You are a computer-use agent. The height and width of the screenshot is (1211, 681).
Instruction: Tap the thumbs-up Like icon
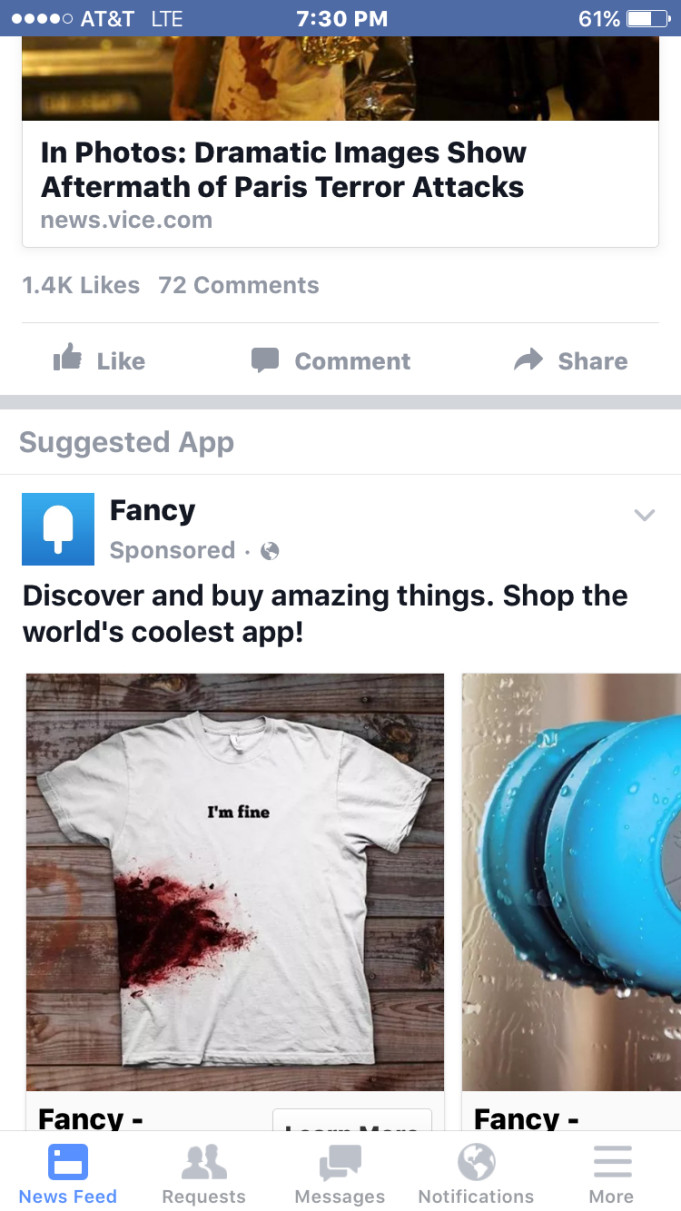click(x=67, y=359)
